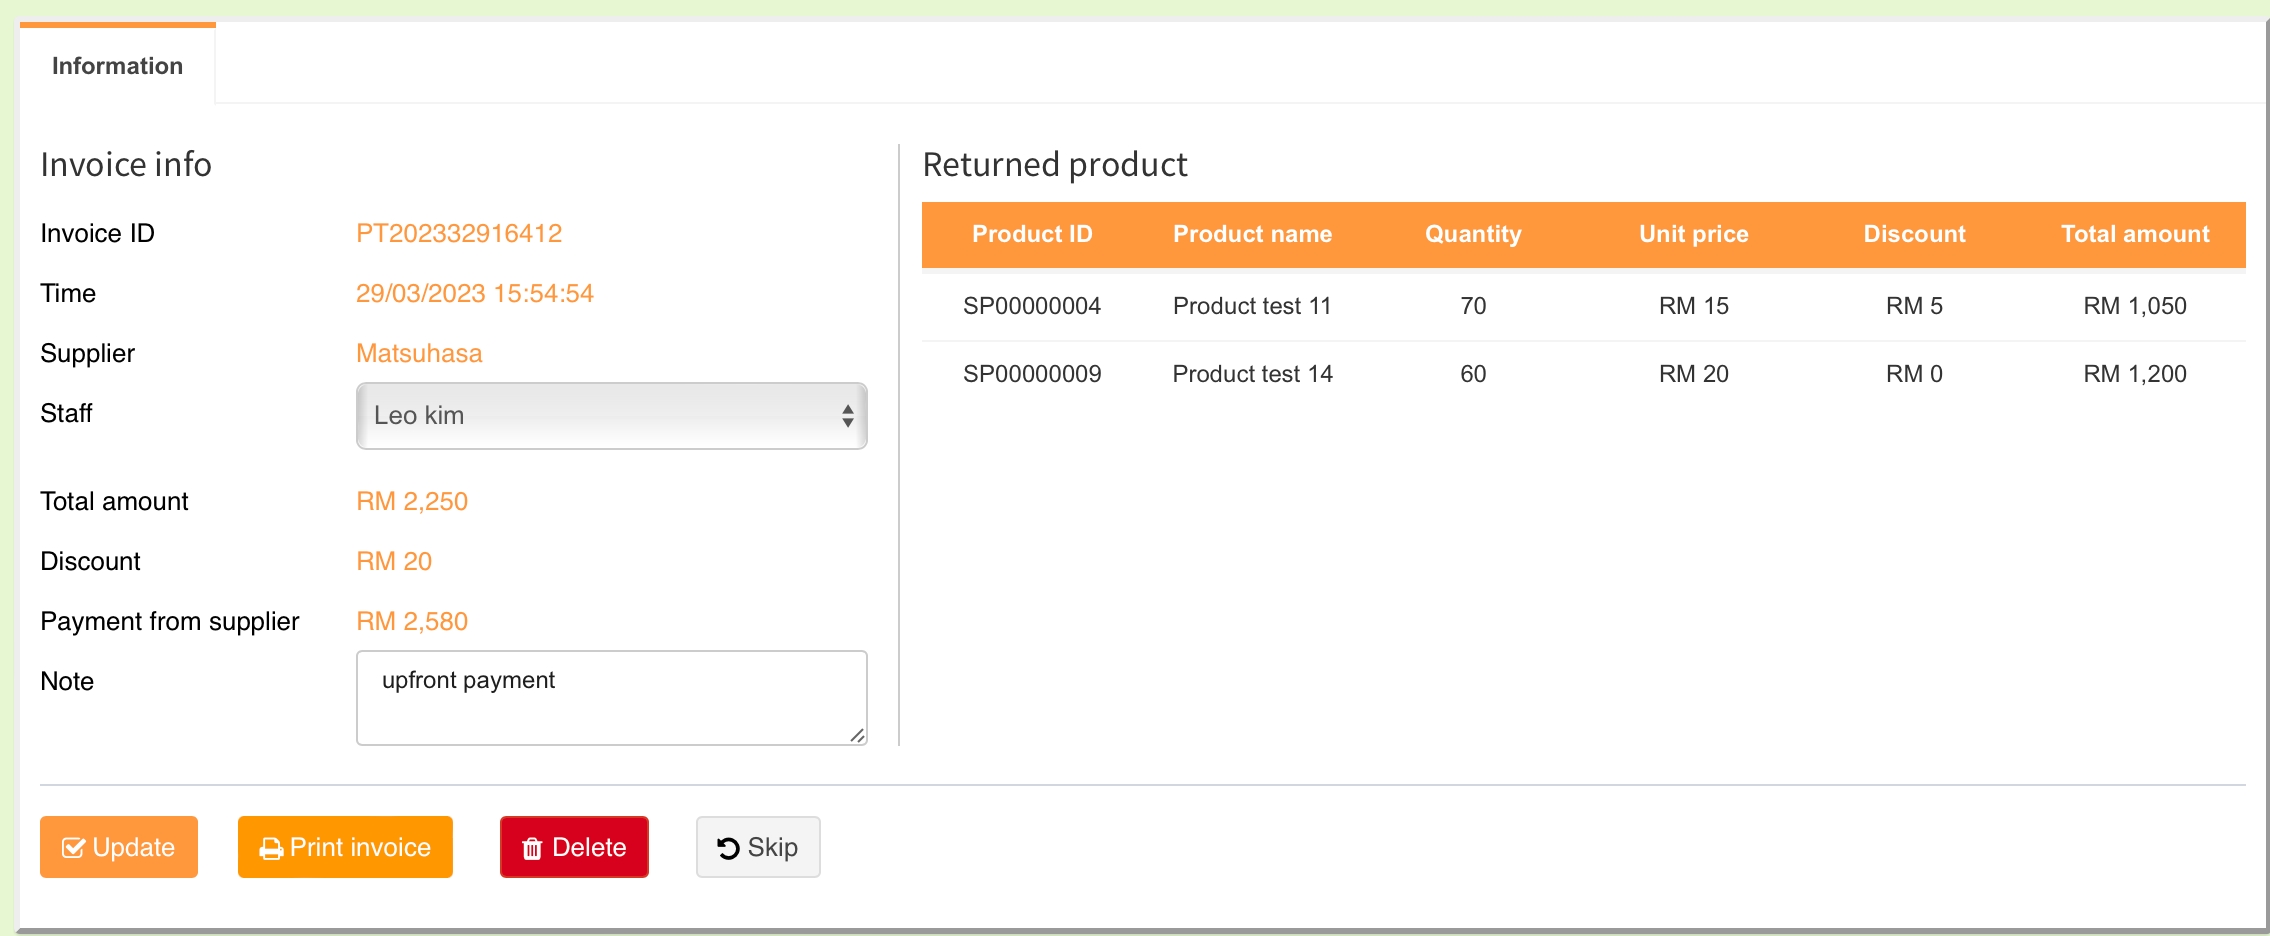The image size is (2270, 936).
Task: Click the Unit price column header
Action: 1693,234
